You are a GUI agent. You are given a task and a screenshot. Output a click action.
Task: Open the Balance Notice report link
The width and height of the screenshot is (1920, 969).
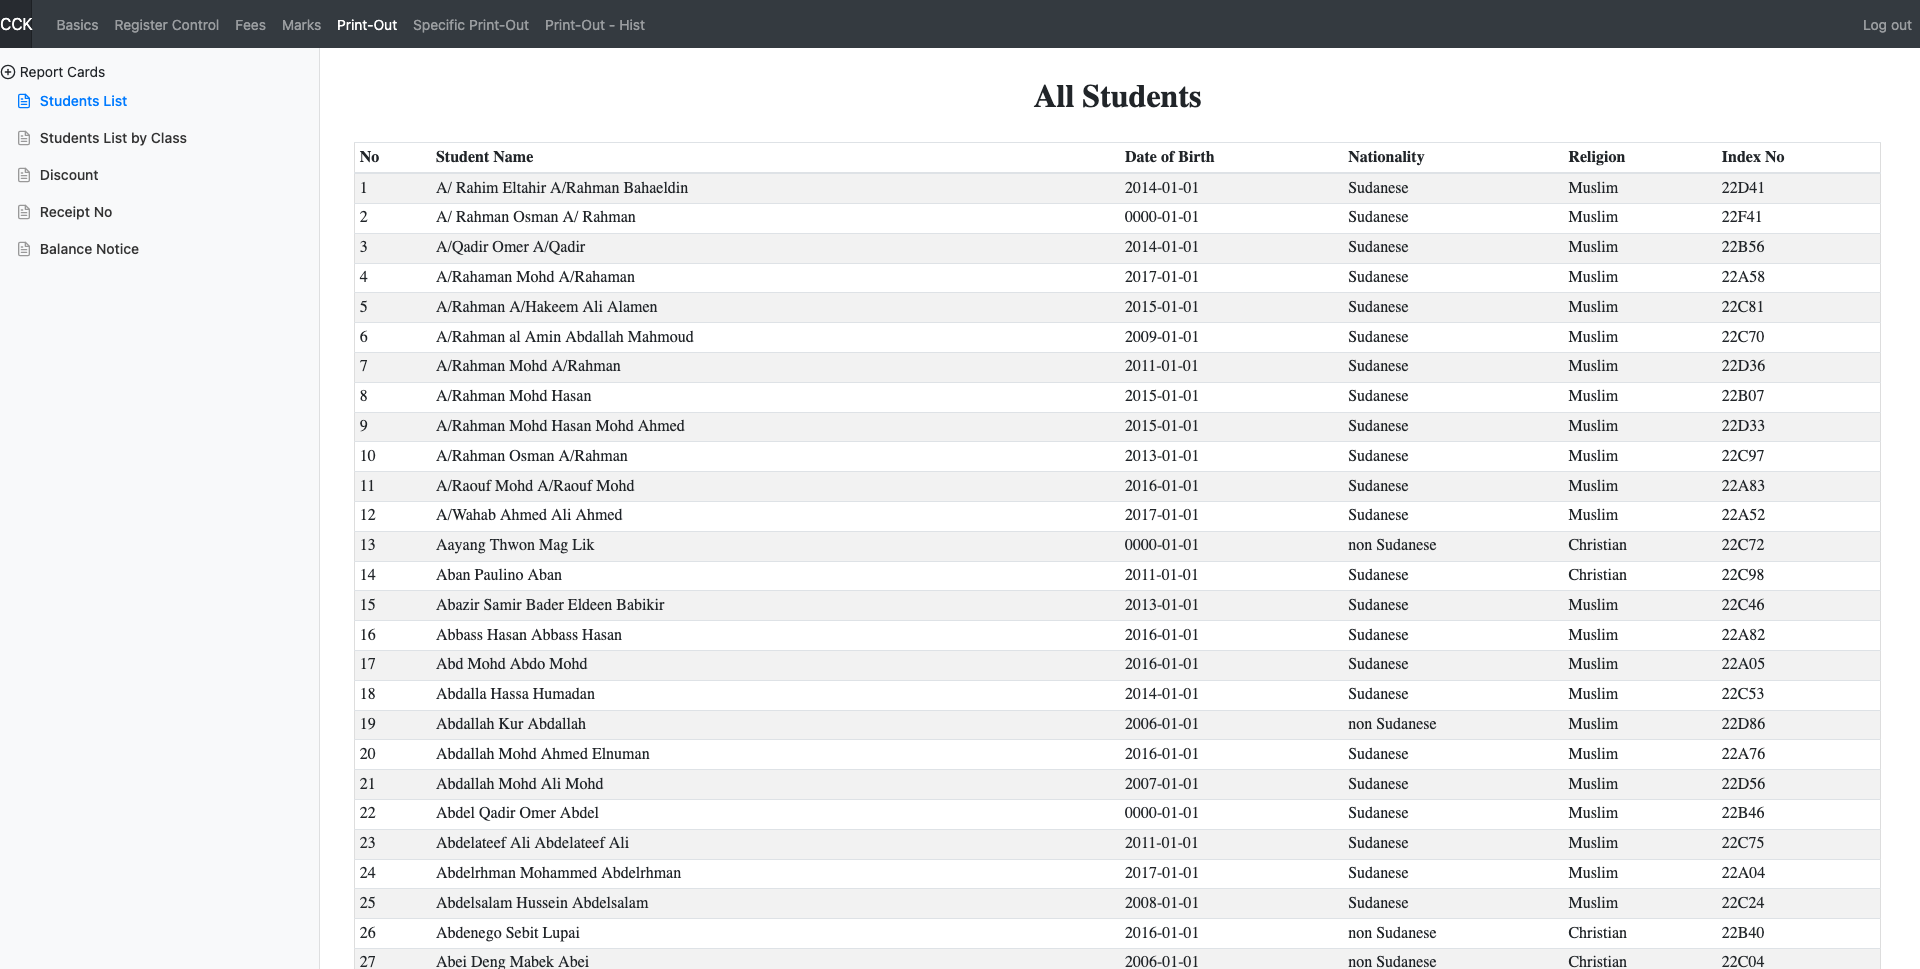click(x=89, y=249)
